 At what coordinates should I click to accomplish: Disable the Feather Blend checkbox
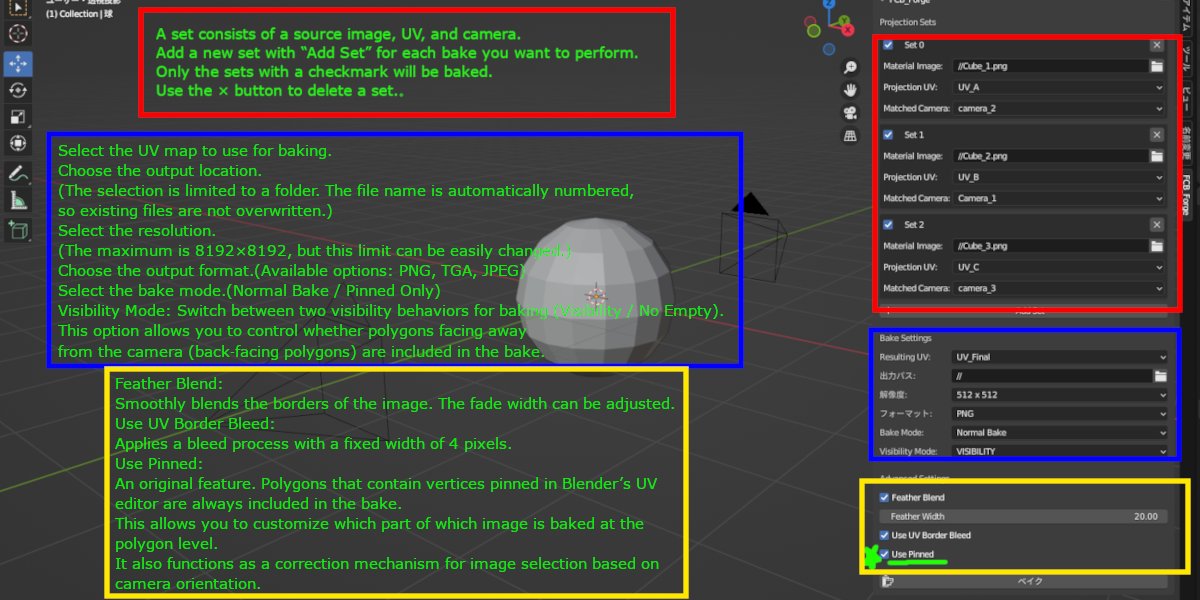click(884, 497)
